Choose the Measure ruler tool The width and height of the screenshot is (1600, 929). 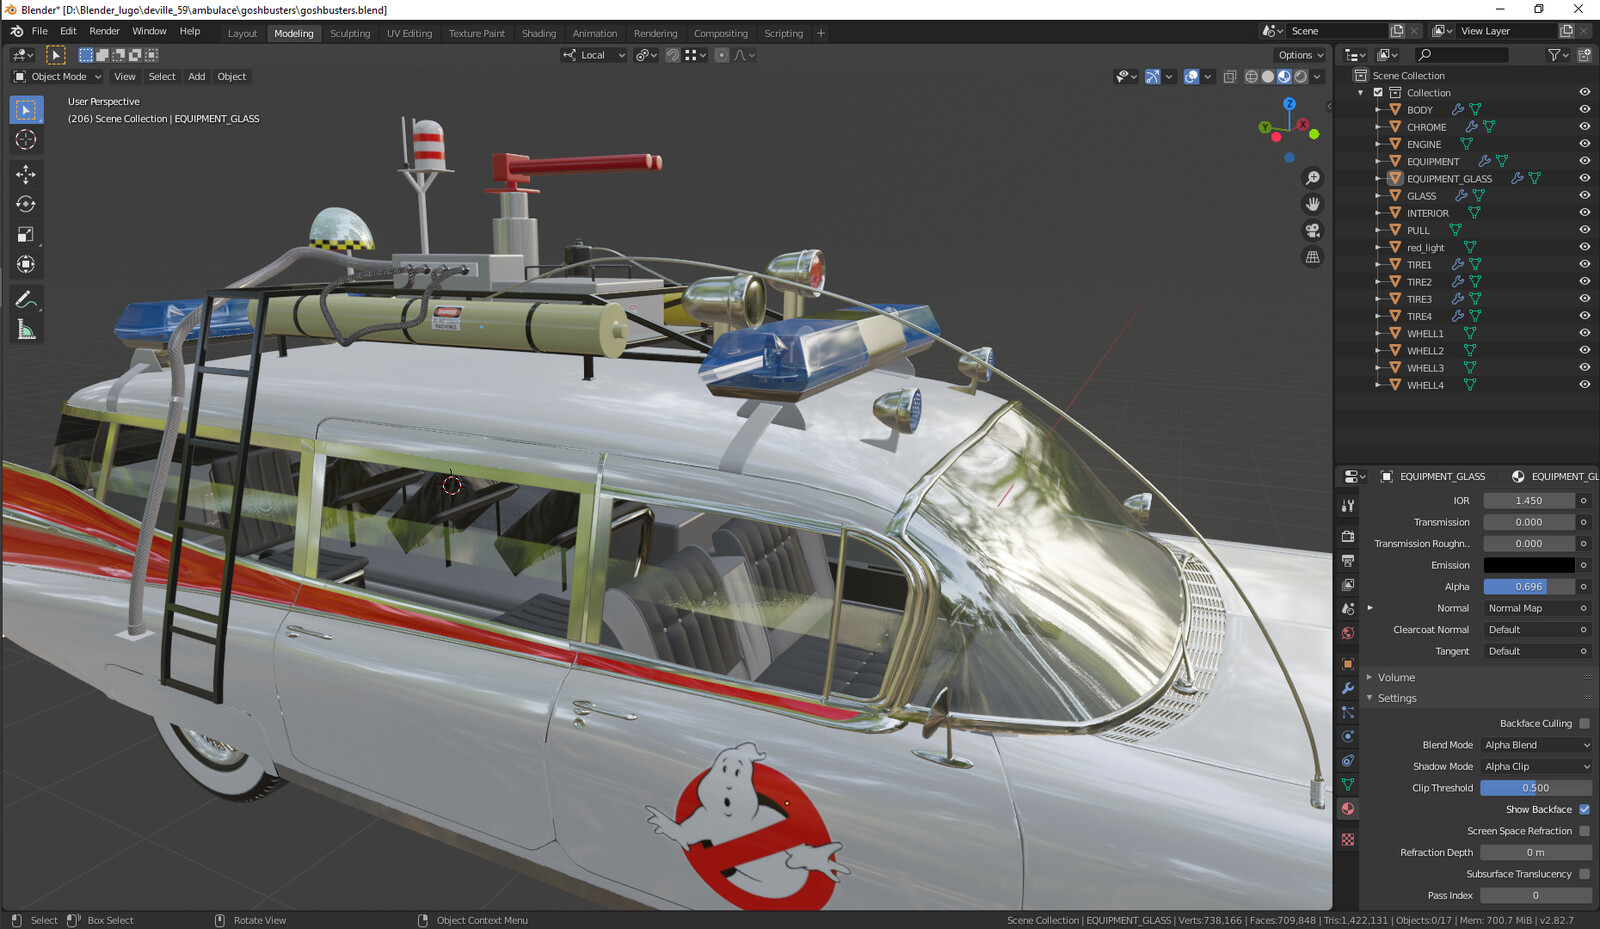point(26,330)
